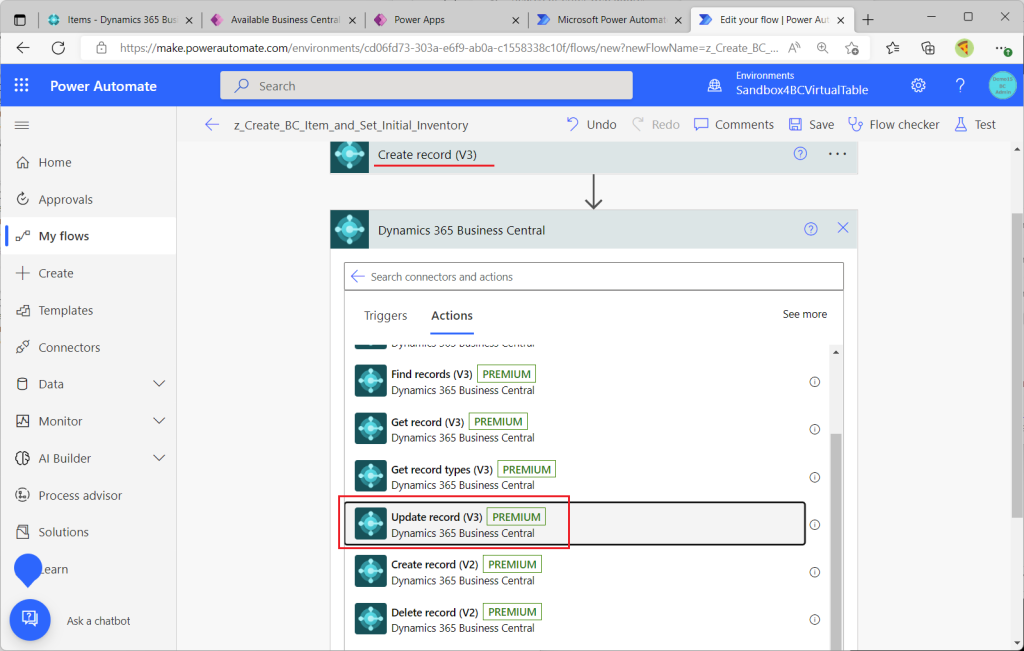
Task: Select the Delete record (V2) action
Action: coord(575,620)
